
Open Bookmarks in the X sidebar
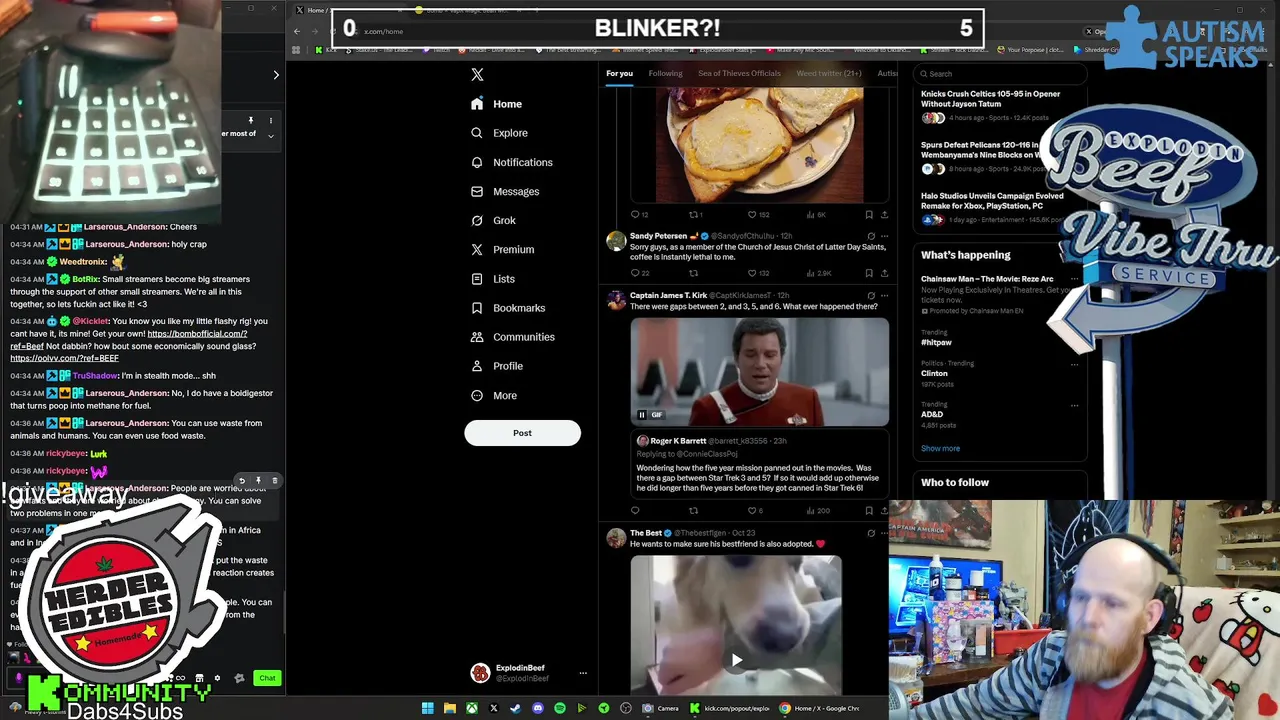[508, 308]
